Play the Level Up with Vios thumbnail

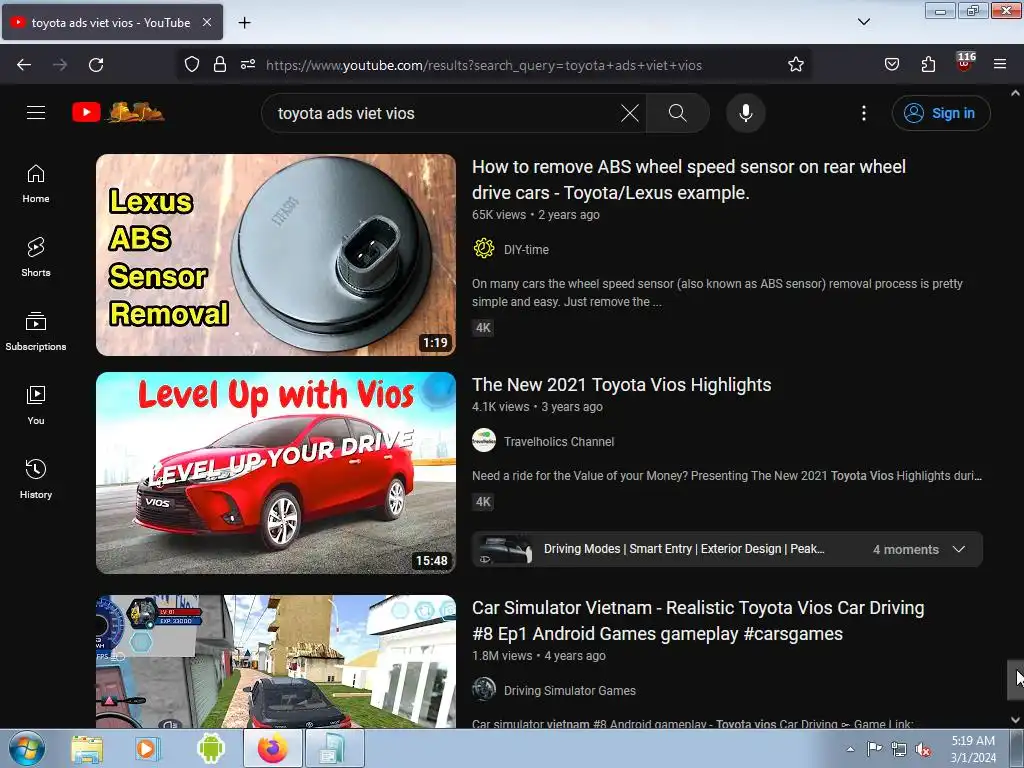click(x=276, y=473)
